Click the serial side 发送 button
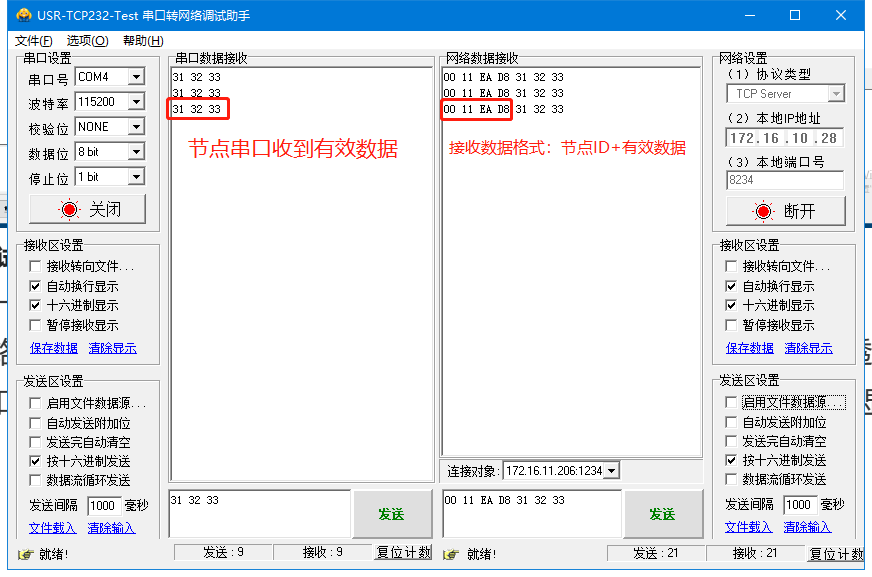The image size is (872, 577). point(391,514)
